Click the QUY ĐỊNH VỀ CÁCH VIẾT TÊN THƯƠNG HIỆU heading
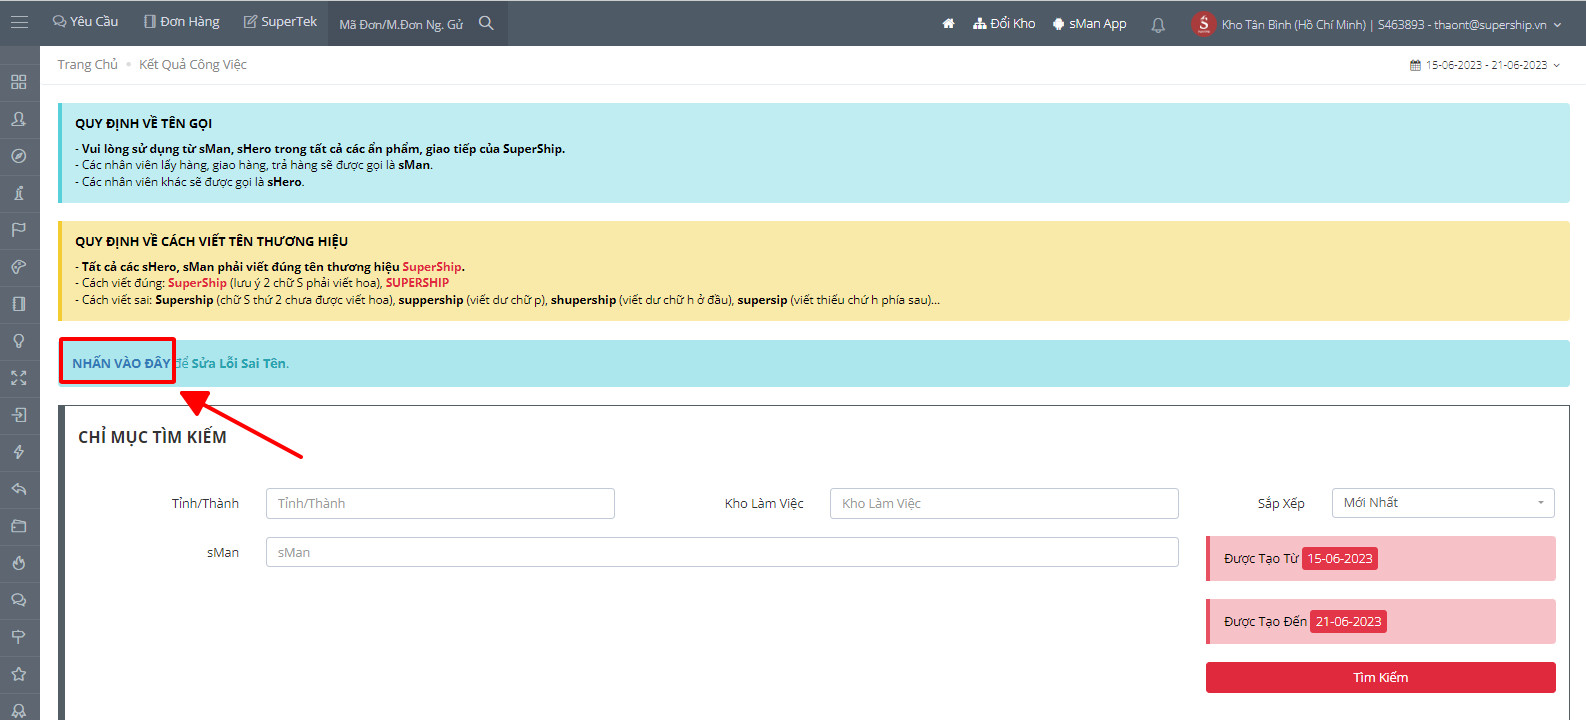 point(212,241)
